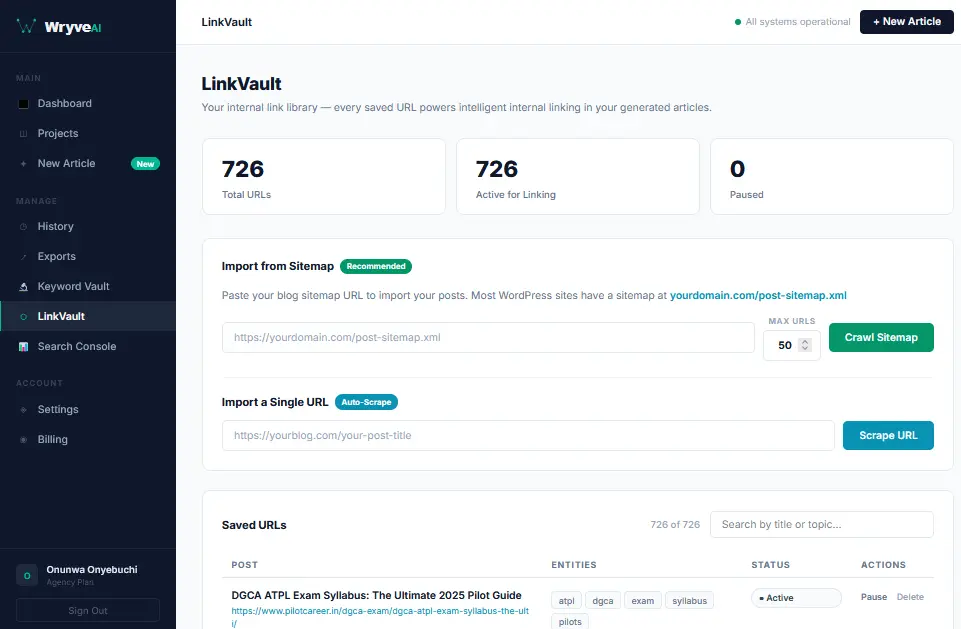Click the Onunwa Onyebuchi user name
The width and height of the screenshot is (961, 629).
(x=92, y=570)
